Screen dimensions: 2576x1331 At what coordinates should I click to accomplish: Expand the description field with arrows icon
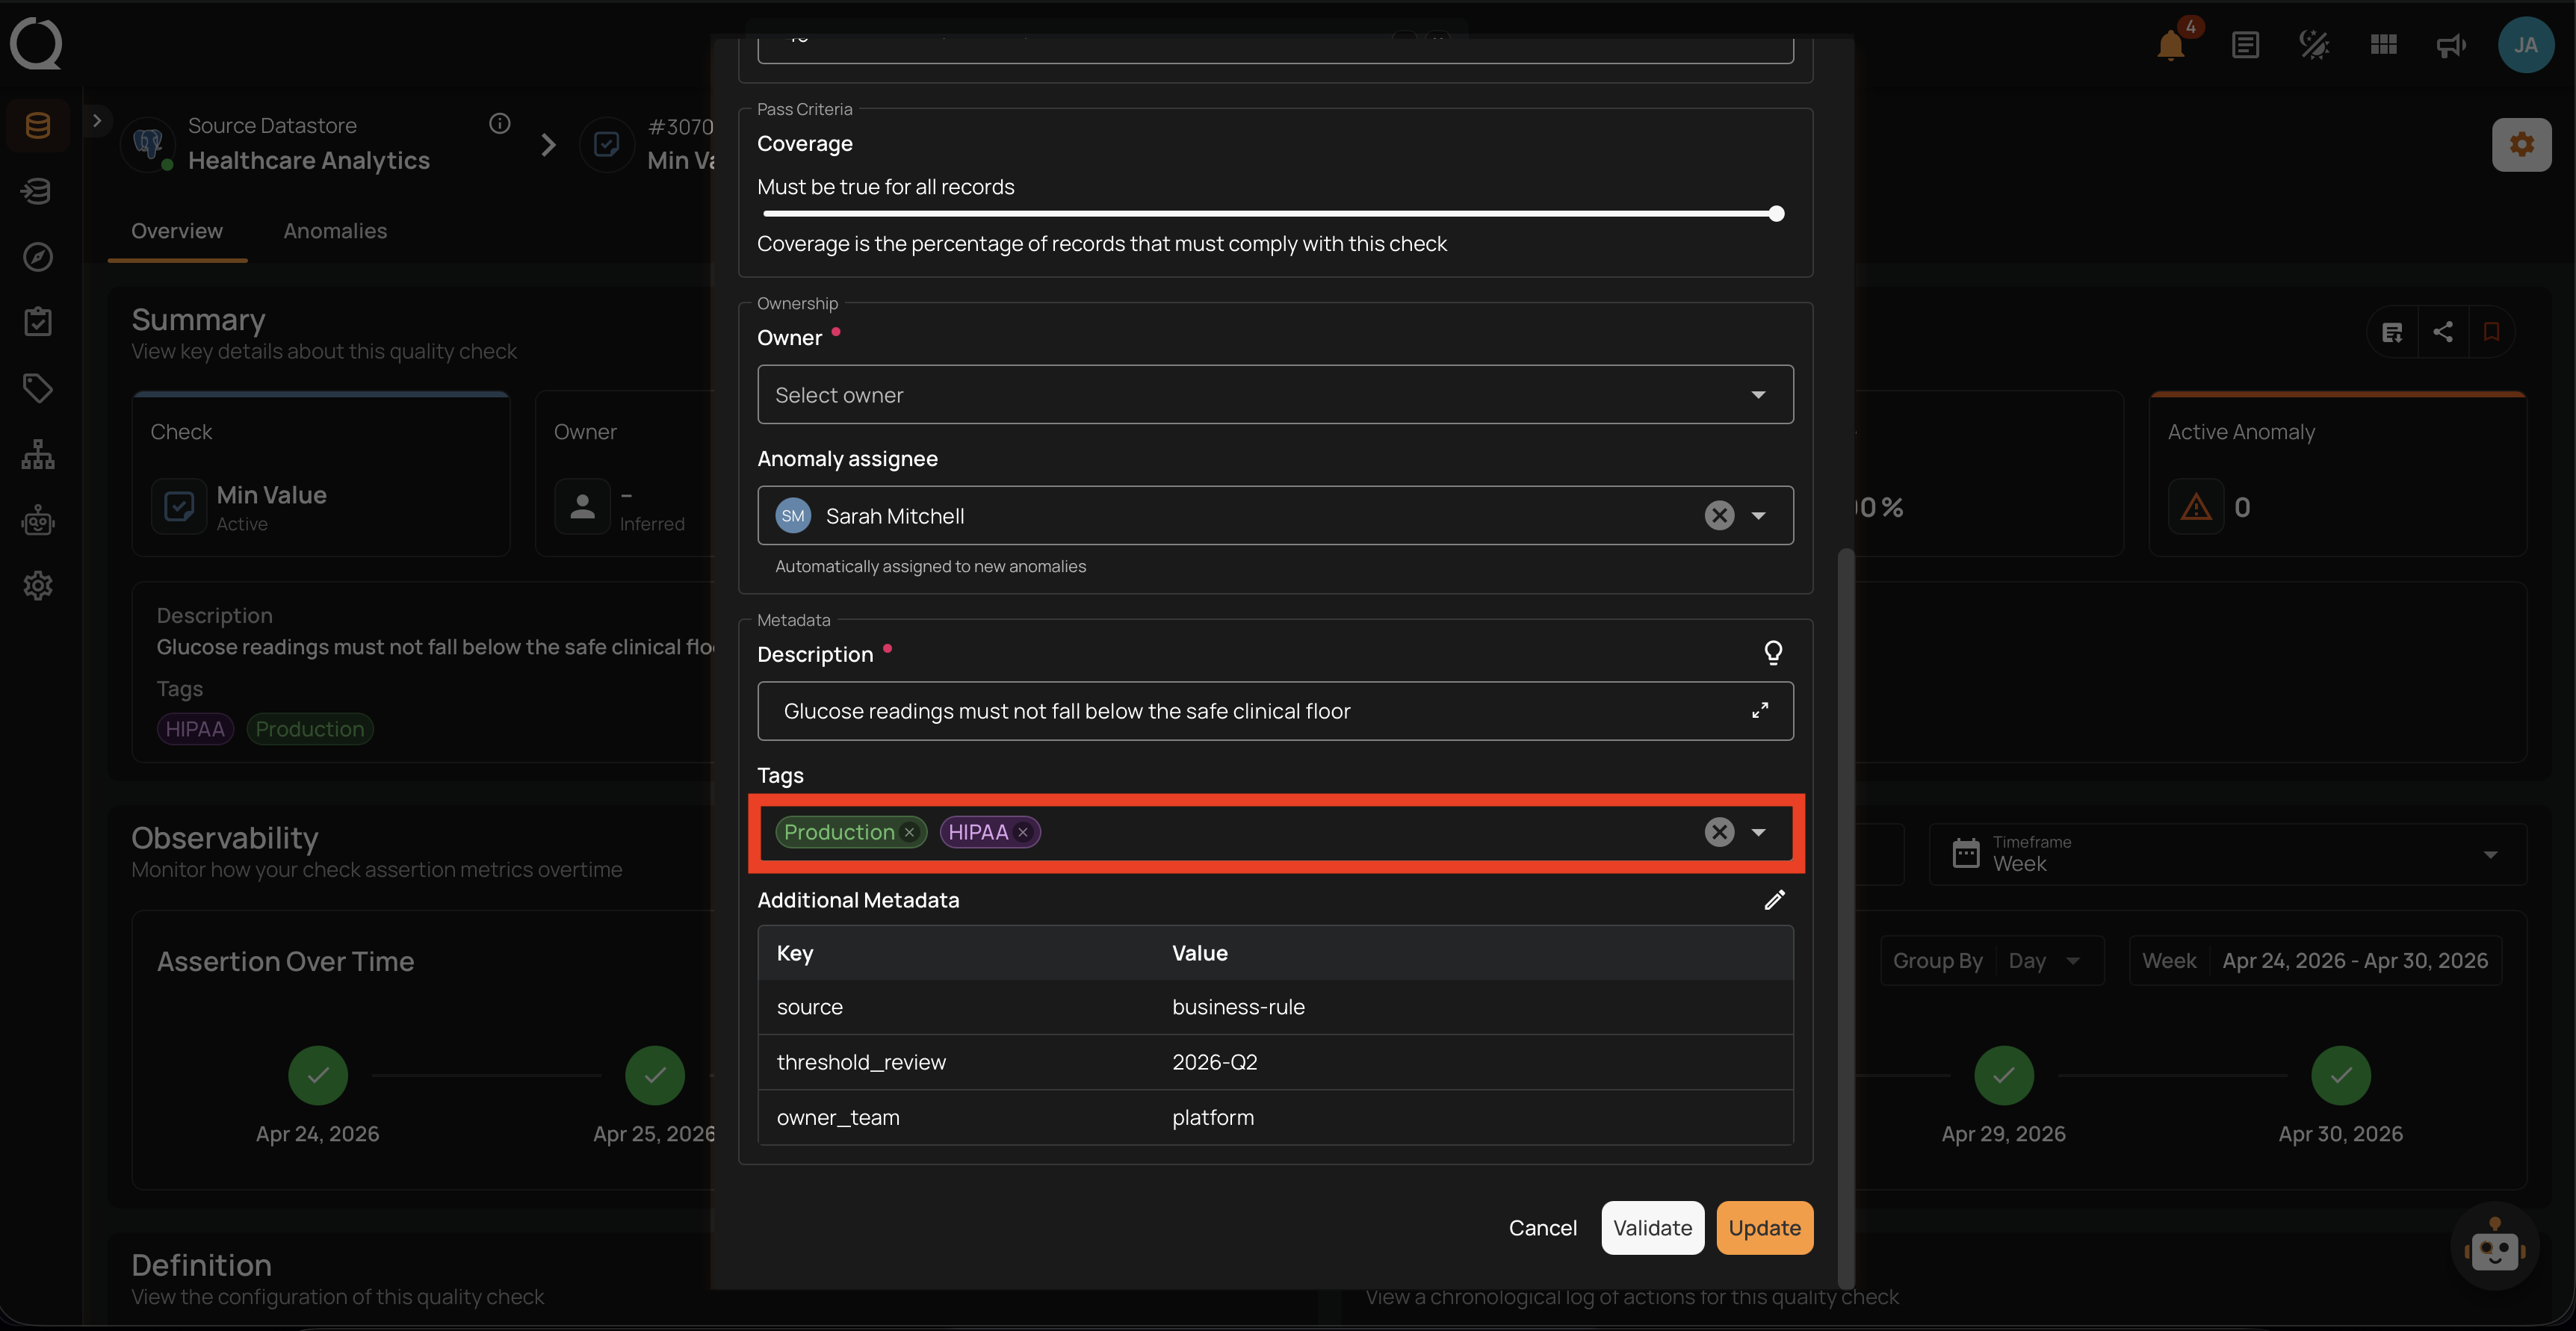(1760, 710)
